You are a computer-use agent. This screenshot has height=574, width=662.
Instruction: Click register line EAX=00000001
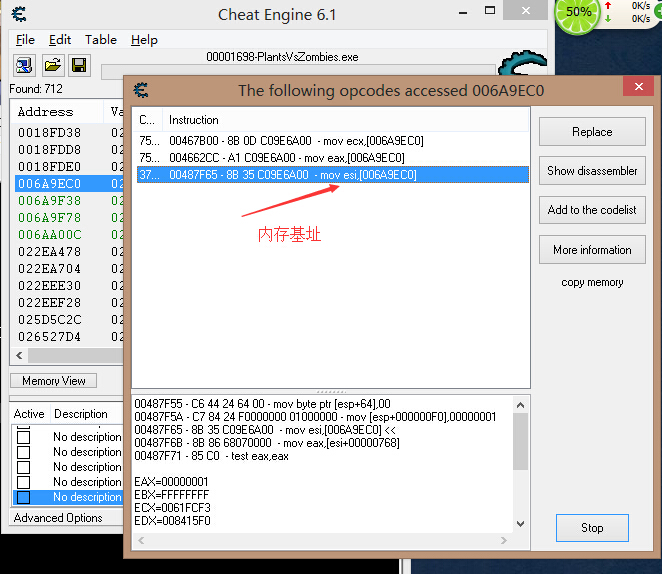pos(171,482)
